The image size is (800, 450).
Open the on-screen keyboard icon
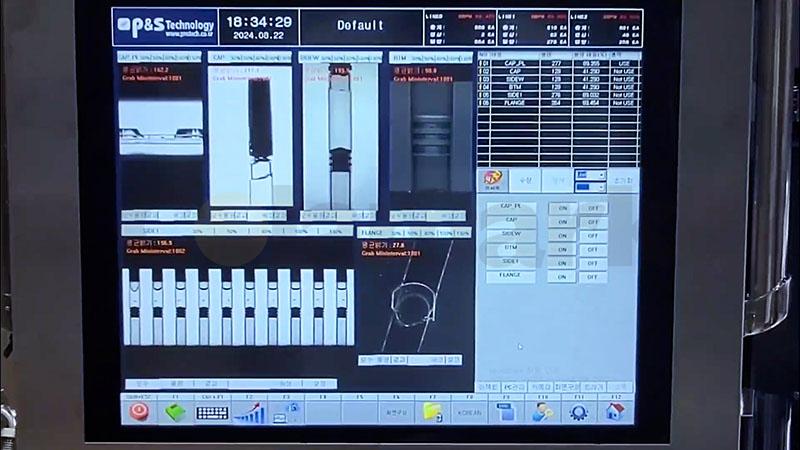[212, 412]
